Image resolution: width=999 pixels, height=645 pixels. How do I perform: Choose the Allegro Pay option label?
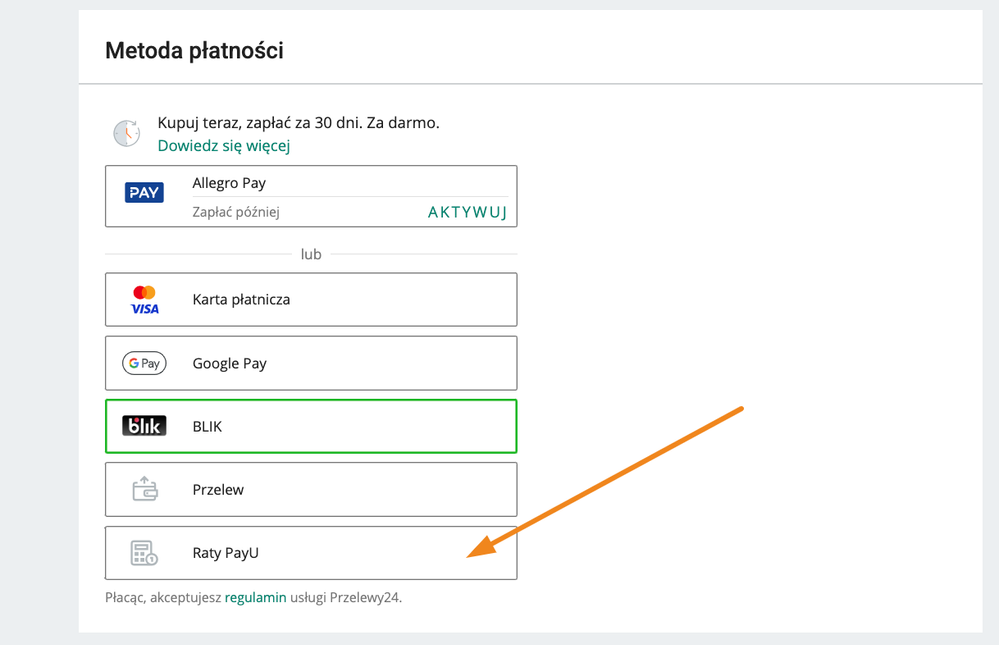[229, 183]
